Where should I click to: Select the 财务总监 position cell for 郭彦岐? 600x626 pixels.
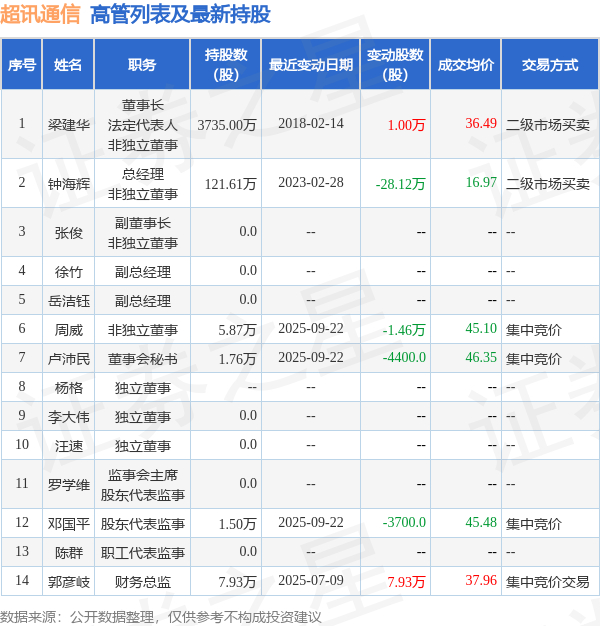(143, 582)
